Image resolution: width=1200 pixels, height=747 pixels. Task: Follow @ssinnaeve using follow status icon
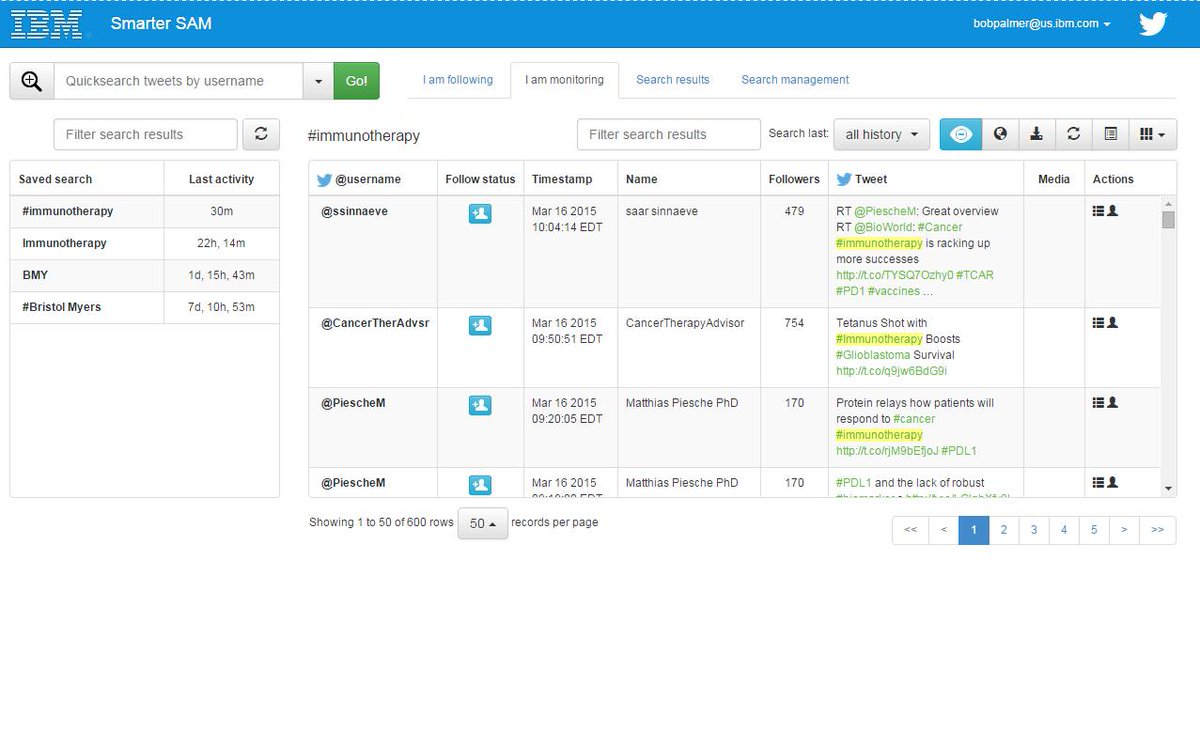coord(480,213)
